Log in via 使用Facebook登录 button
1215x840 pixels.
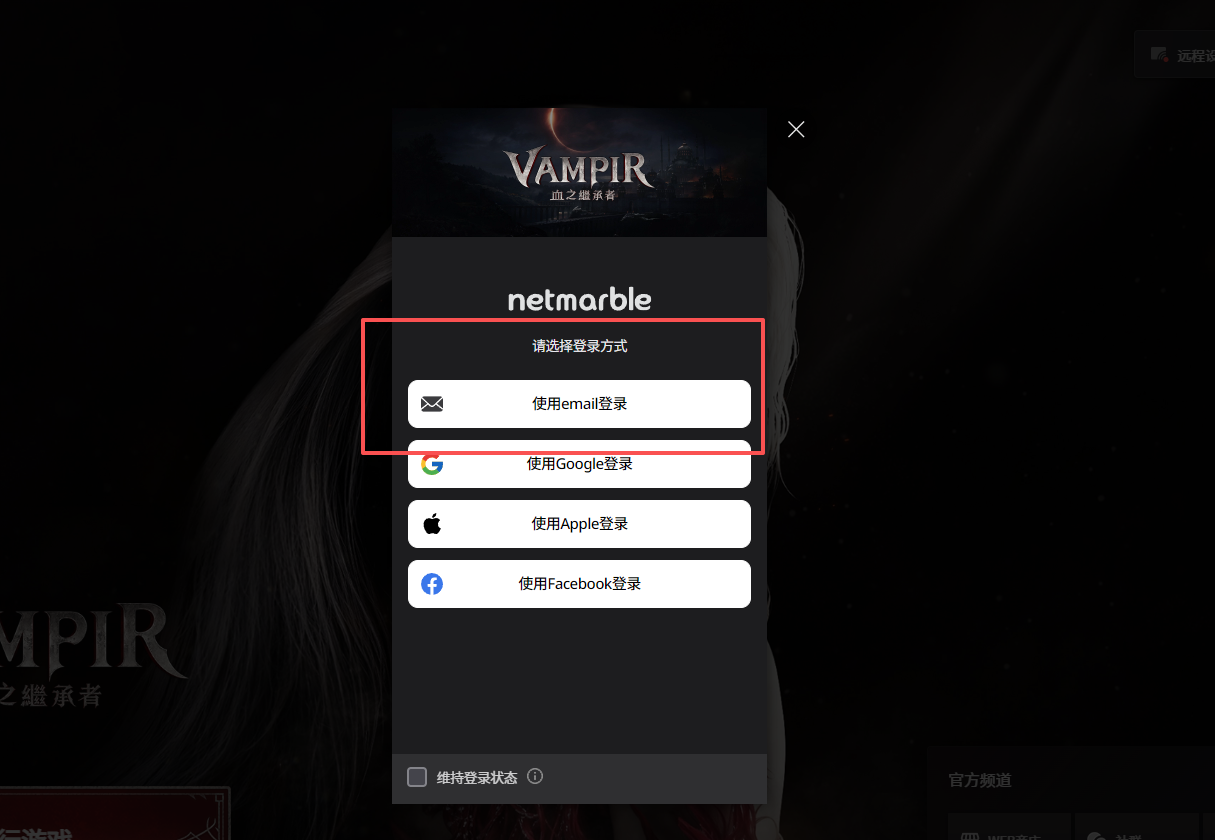579,584
